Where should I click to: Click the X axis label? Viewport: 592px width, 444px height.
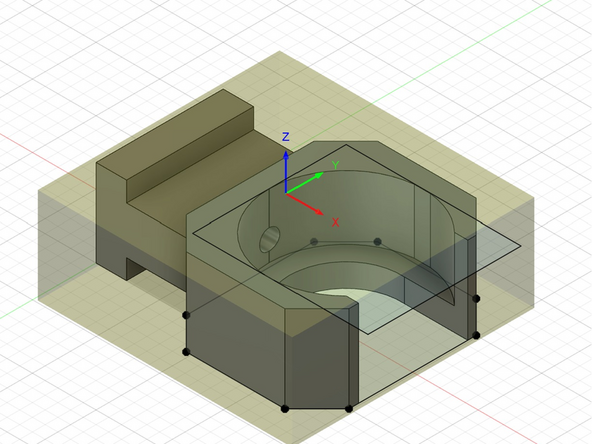(335, 223)
